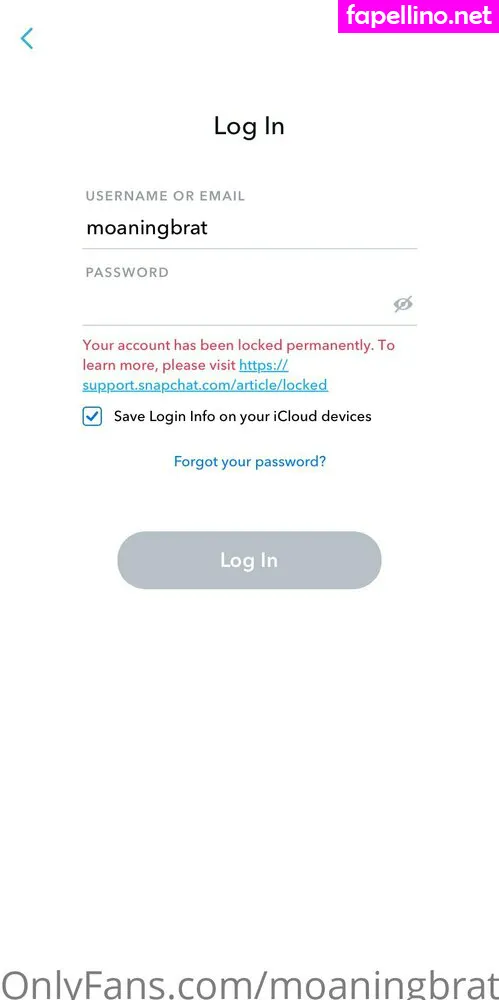The height and width of the screenshot is (1000, 499).
Task: Go back using the top-left chevron
Action: click(27, 39)
